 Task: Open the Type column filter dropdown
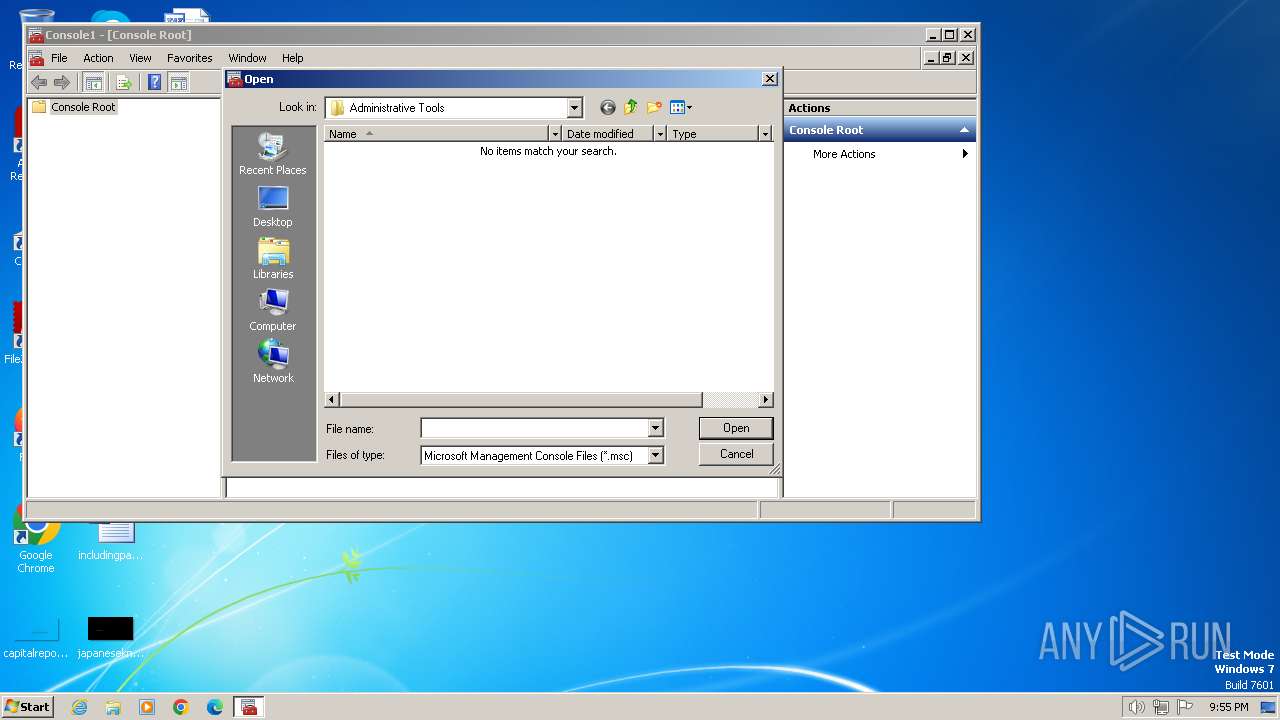click(x=765, y=133)
